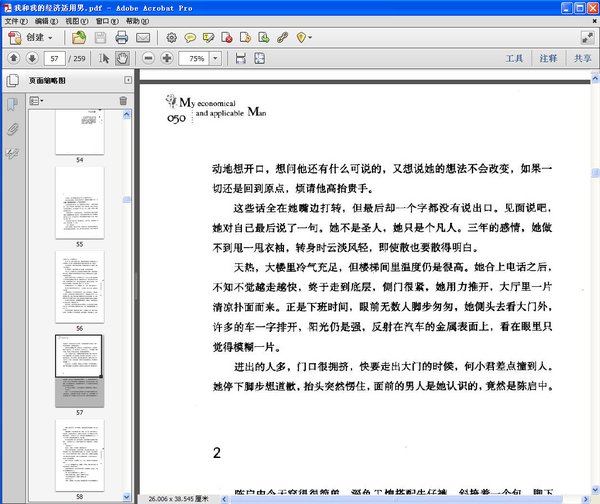
Task: Open the settings gear toolbar icon
Action: [x=171, y=38]
